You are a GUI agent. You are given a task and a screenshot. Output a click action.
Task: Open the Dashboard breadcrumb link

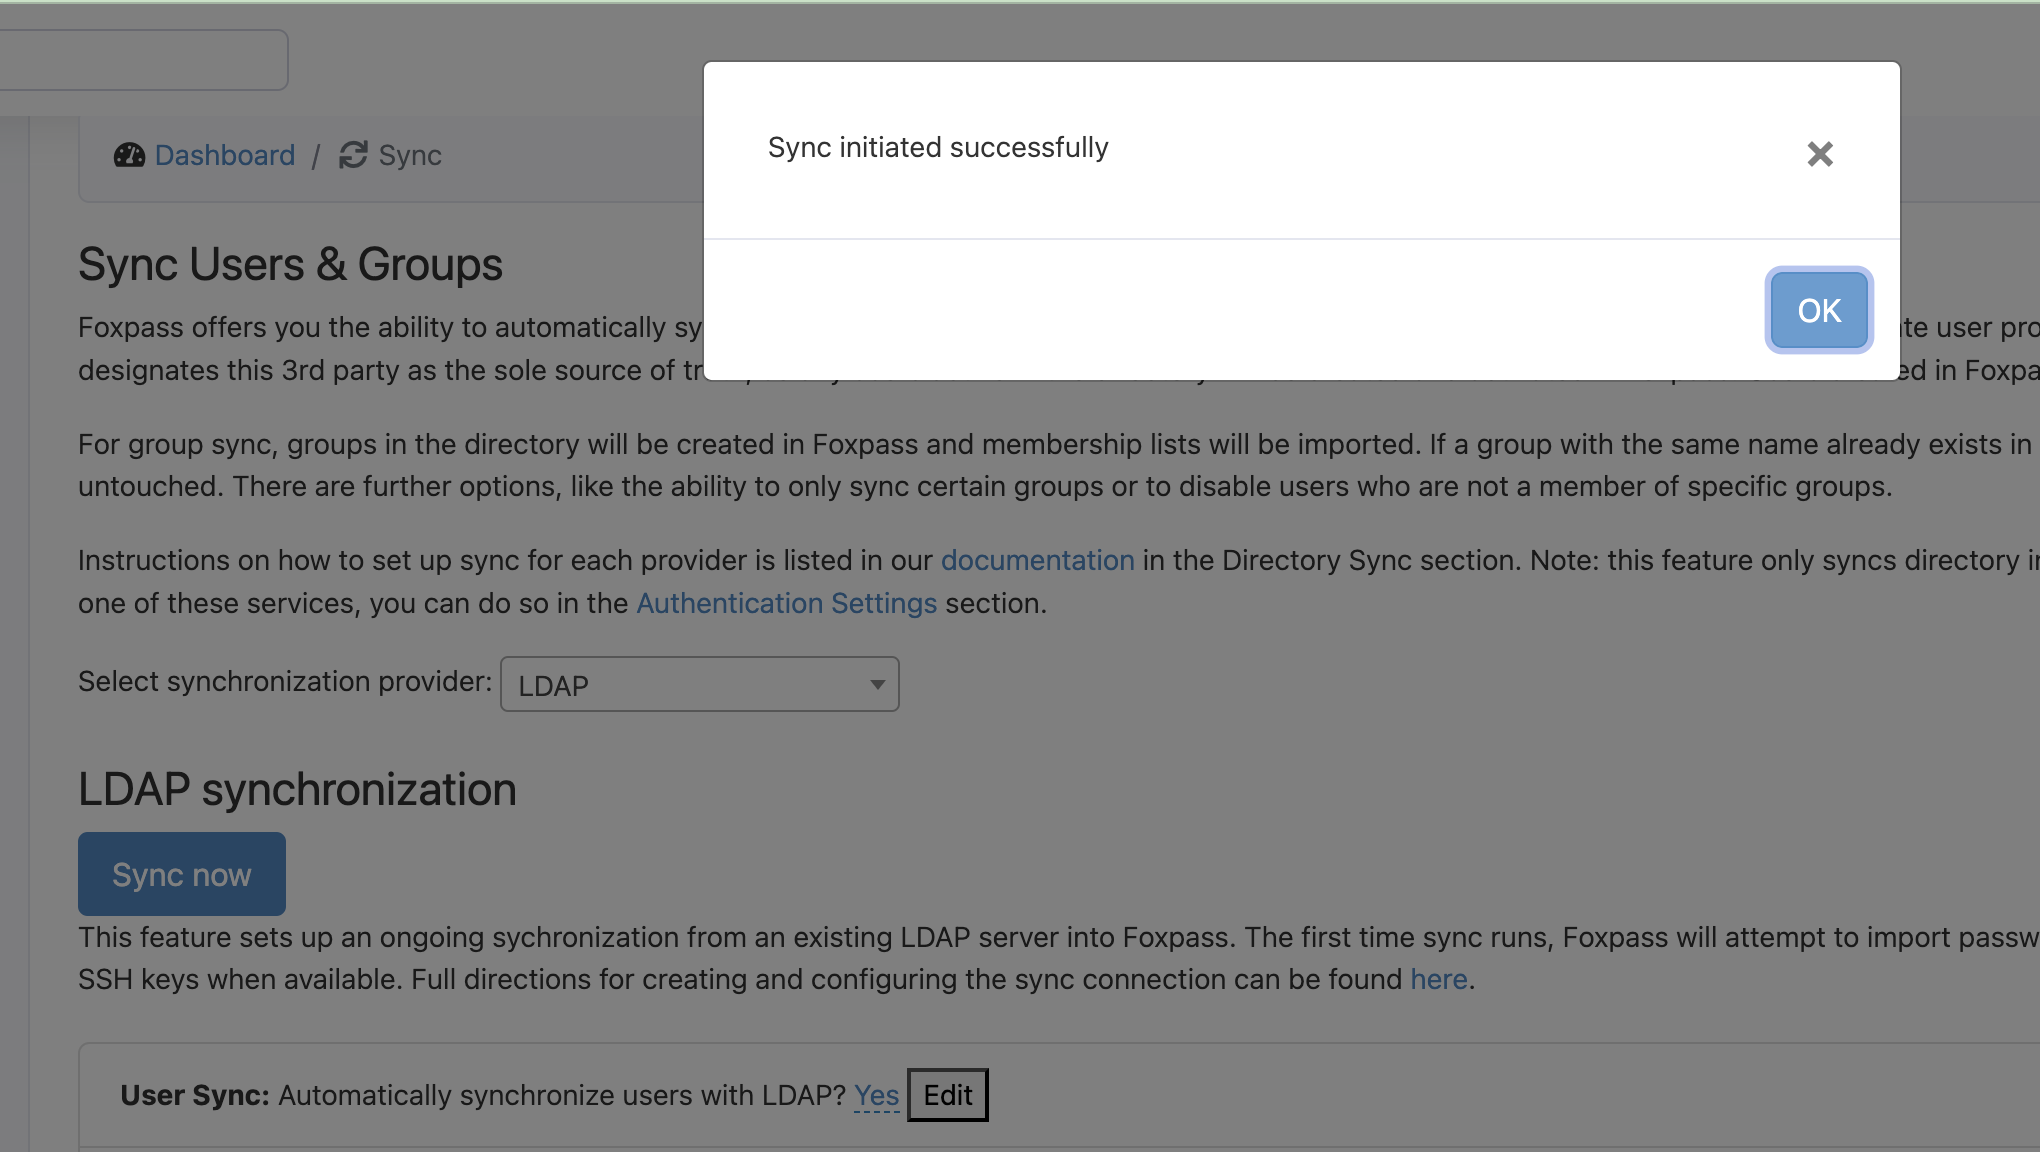tap(225, 155)
